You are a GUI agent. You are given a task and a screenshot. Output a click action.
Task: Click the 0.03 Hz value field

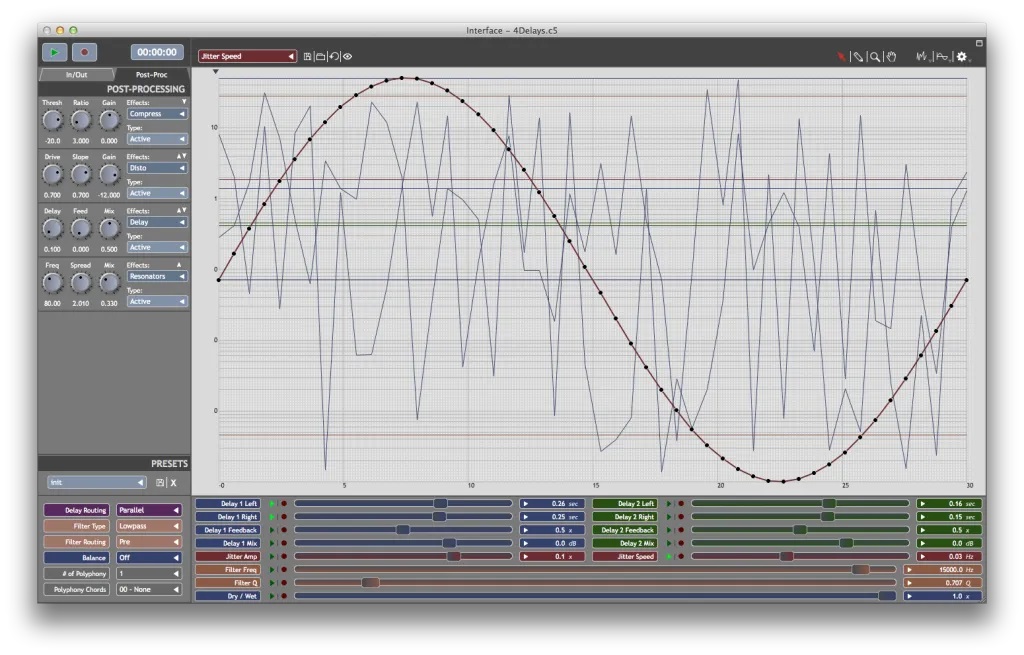point(950,557)
